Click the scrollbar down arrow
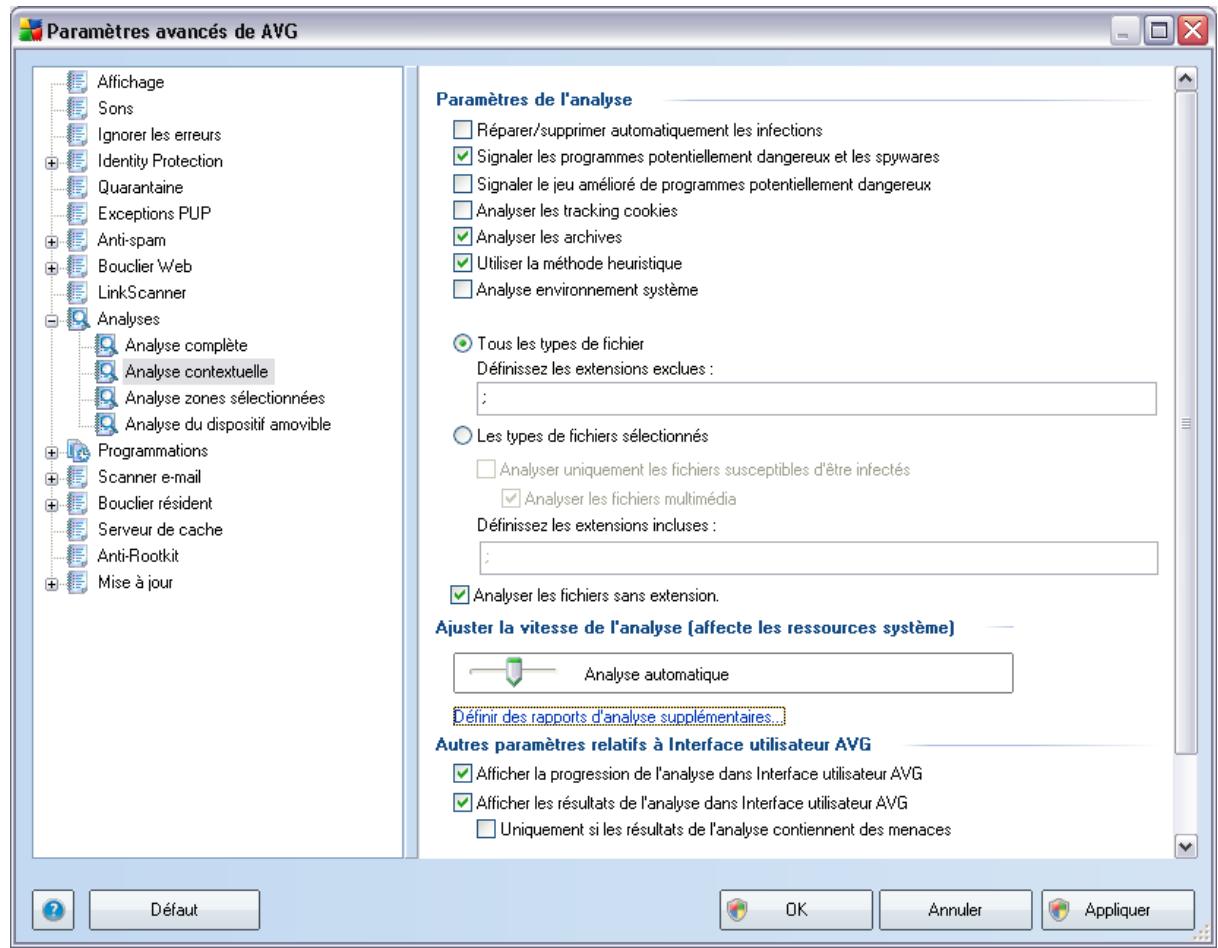Image resolution: width=1218 pixels, height=948 pixels. [x=1187, y=846]
